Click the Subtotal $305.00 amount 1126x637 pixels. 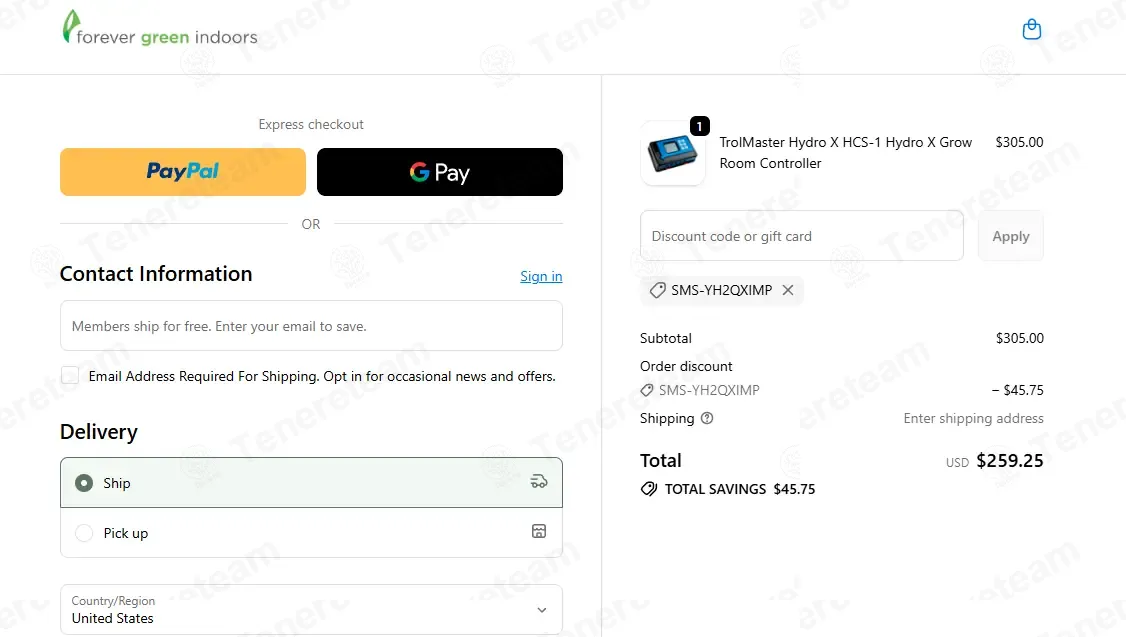tap(1019, 338)
